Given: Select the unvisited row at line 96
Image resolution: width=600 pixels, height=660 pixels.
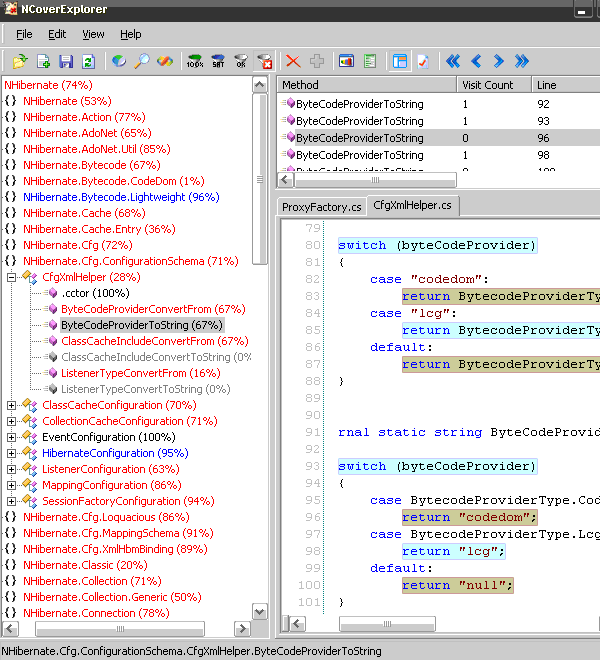Looking at the screenshot, I should click(440, 138).
